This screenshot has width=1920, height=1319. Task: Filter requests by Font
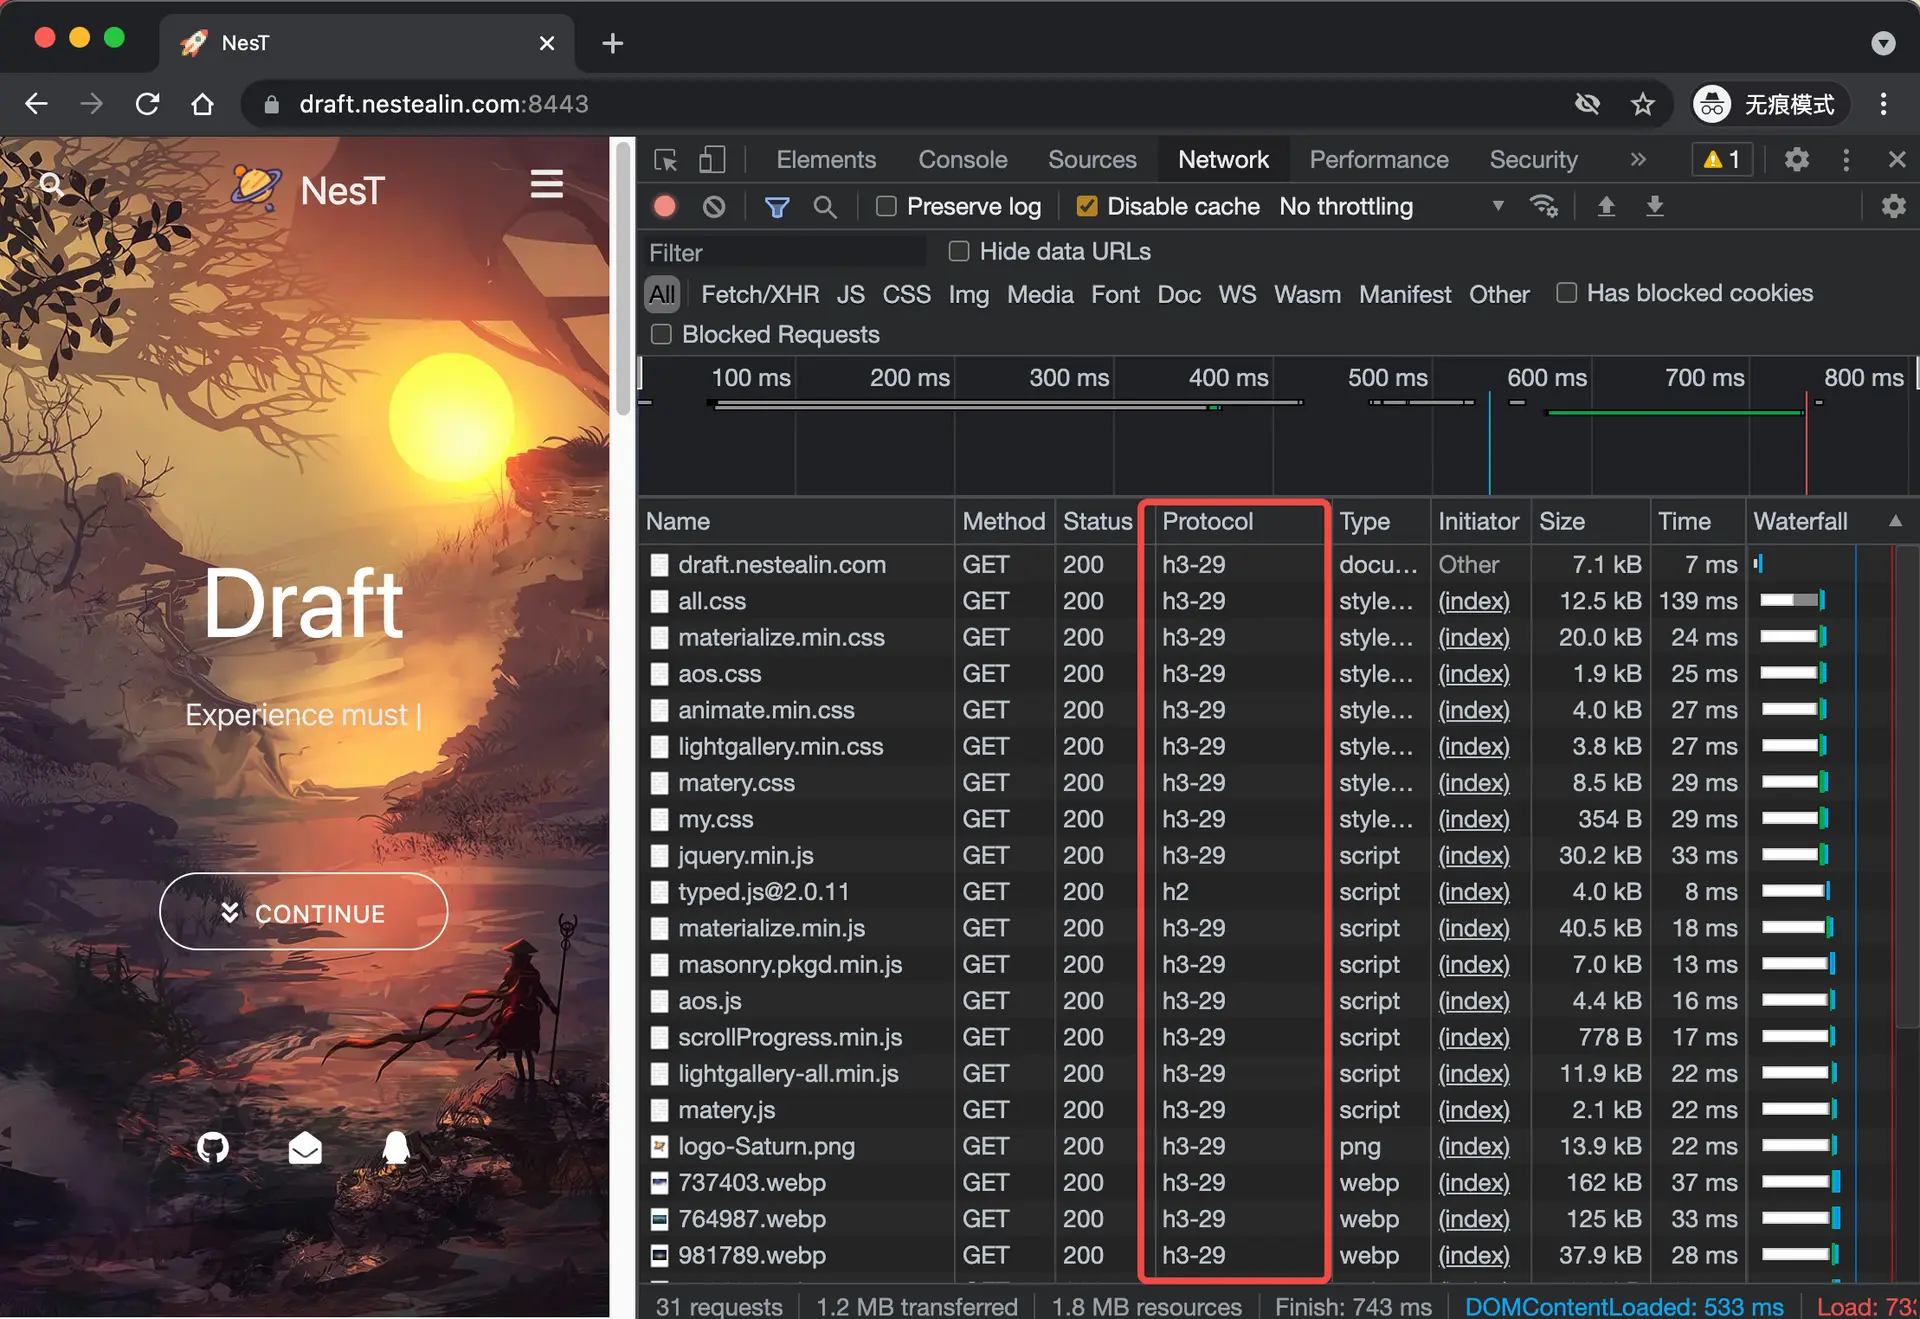point(1115,295)
